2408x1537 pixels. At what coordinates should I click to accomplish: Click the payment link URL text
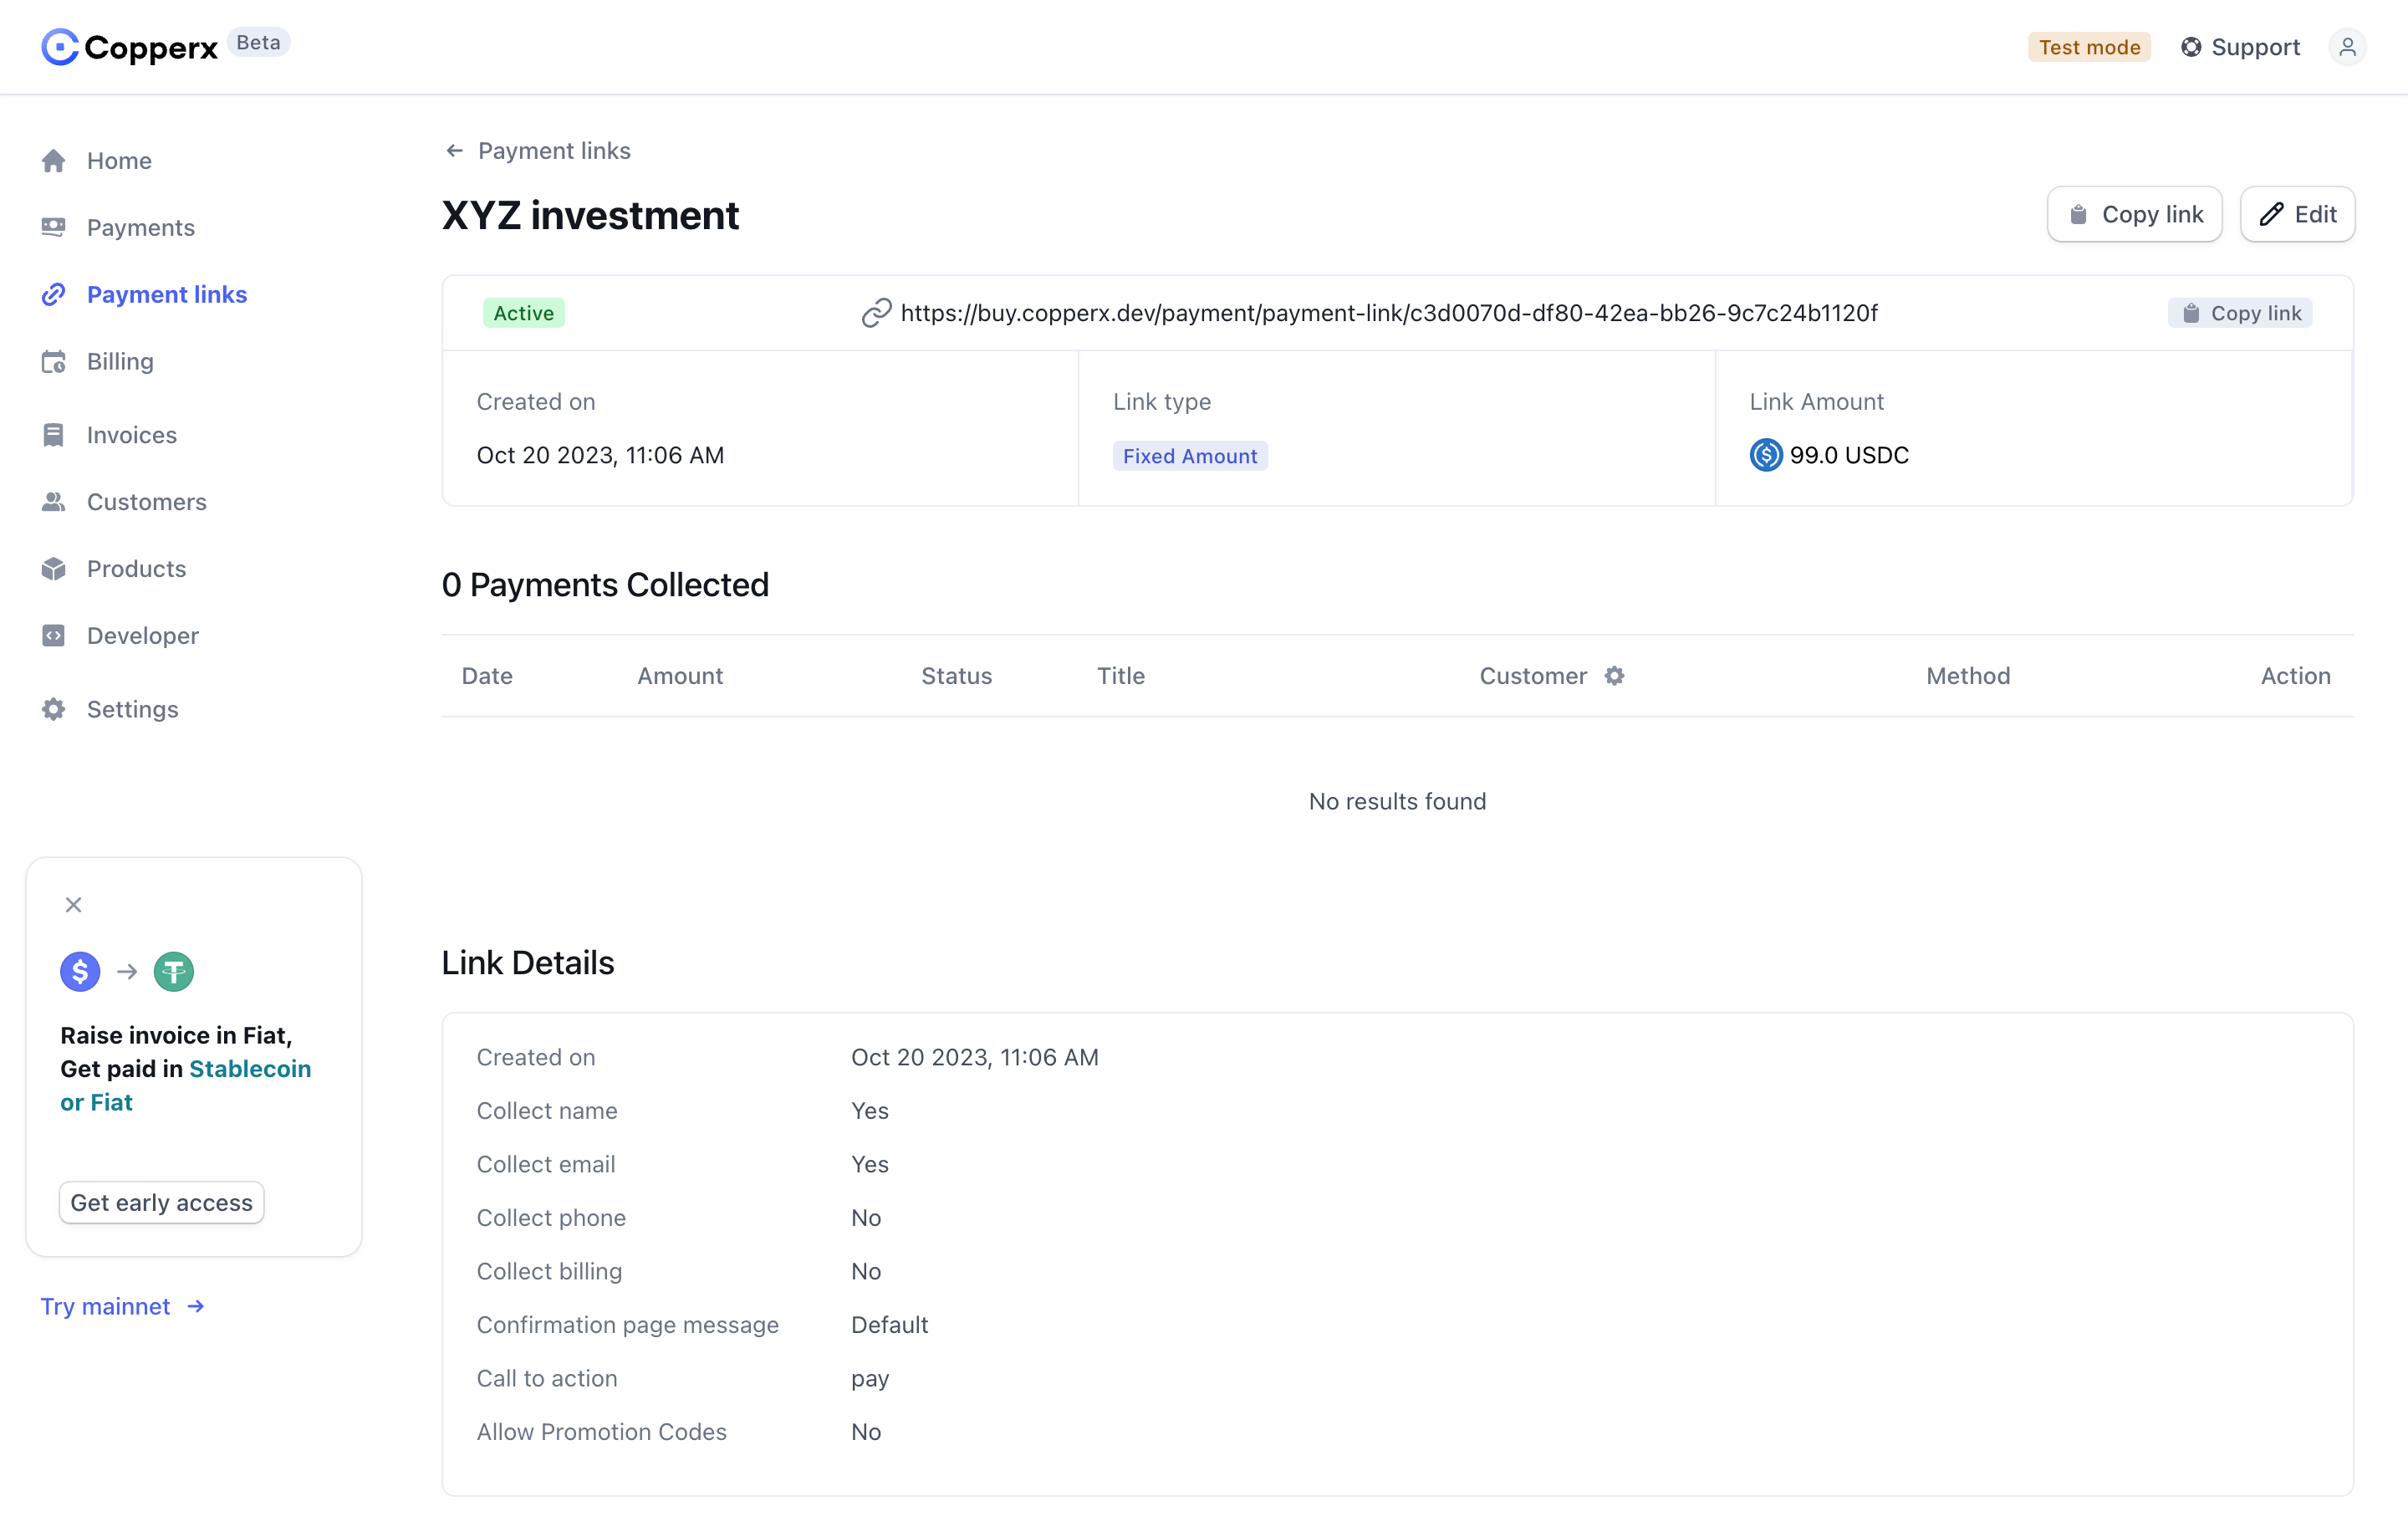pos(1389,313)
